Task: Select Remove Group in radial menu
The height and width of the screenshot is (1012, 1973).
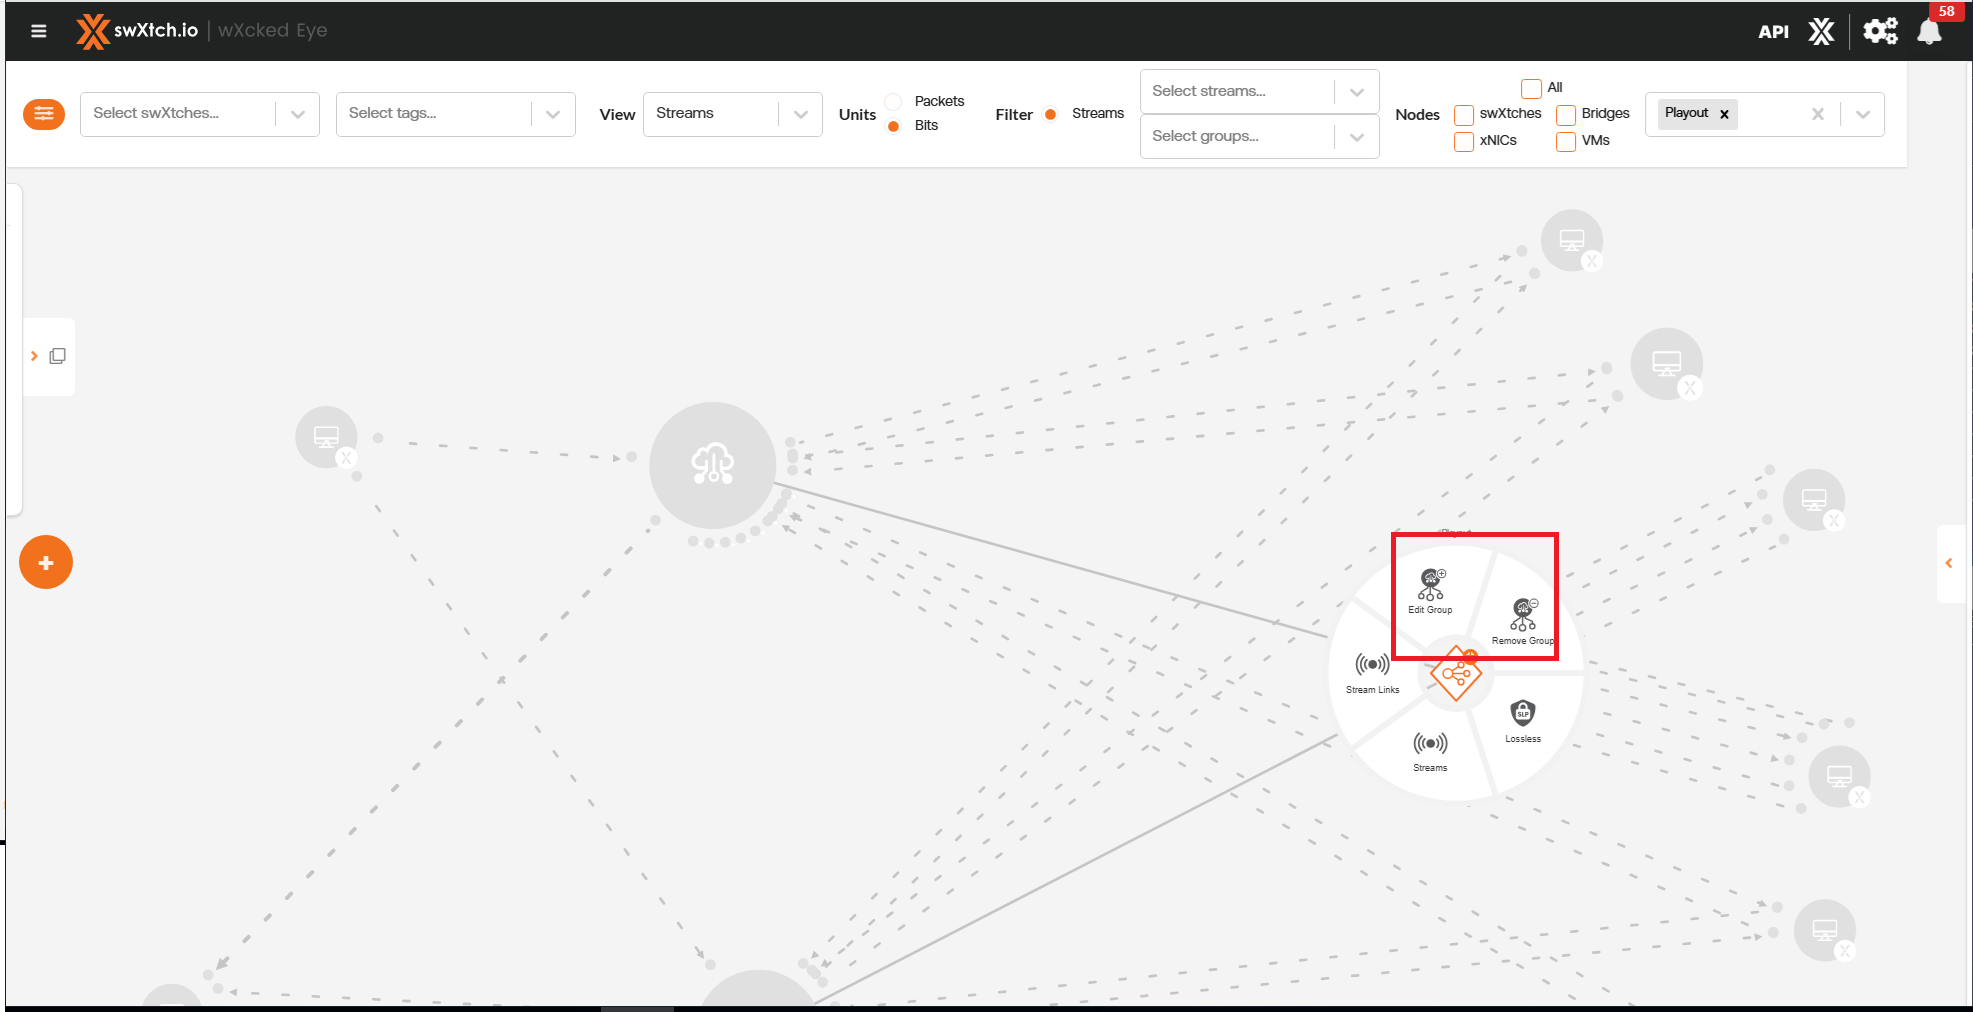Action: pos(1523,618)
